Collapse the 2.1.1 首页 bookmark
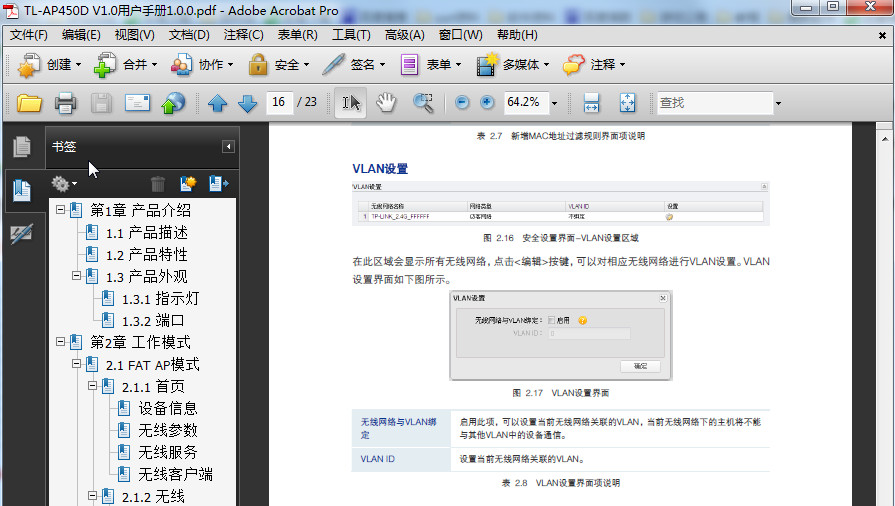Image resolution: width=895 pixels, height=506 pixels. coord(92,386)
